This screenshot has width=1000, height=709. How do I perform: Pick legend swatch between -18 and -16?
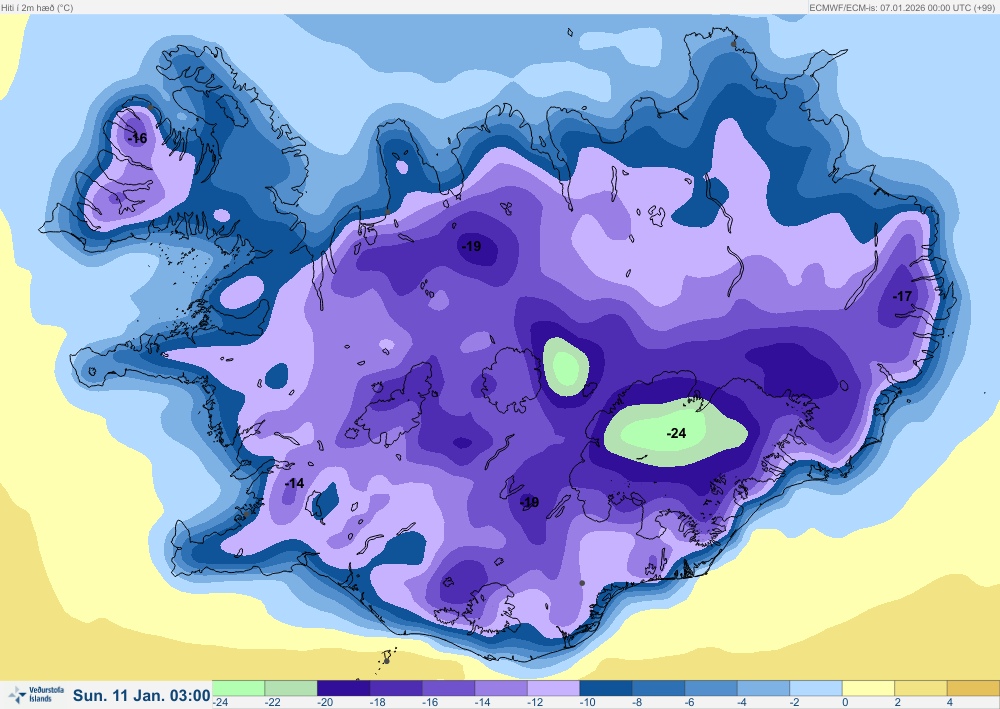tap(396, 688)
